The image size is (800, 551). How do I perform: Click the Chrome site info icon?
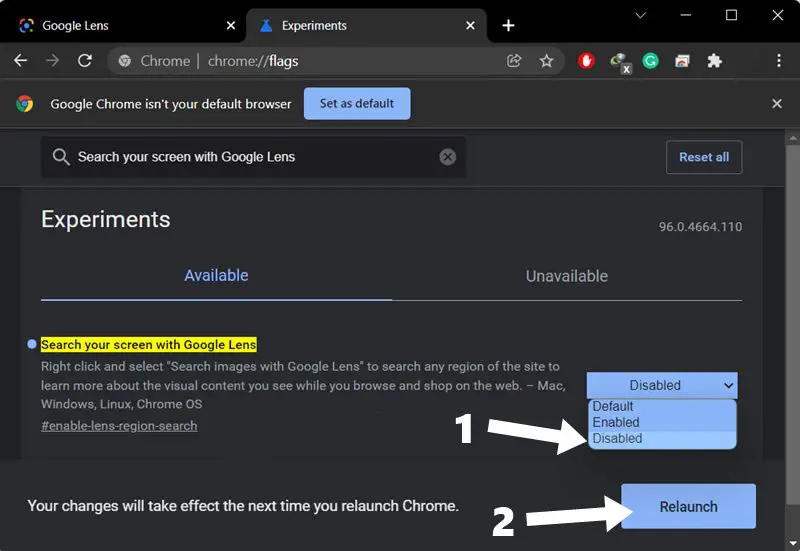click(124, 61)
